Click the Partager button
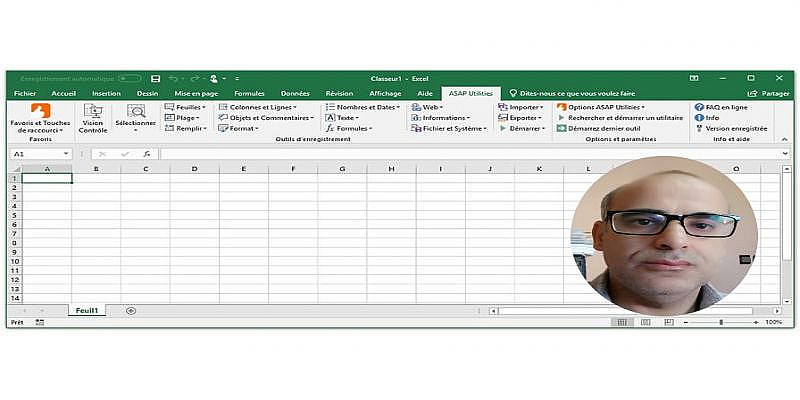800x400 pixels. 768,93
